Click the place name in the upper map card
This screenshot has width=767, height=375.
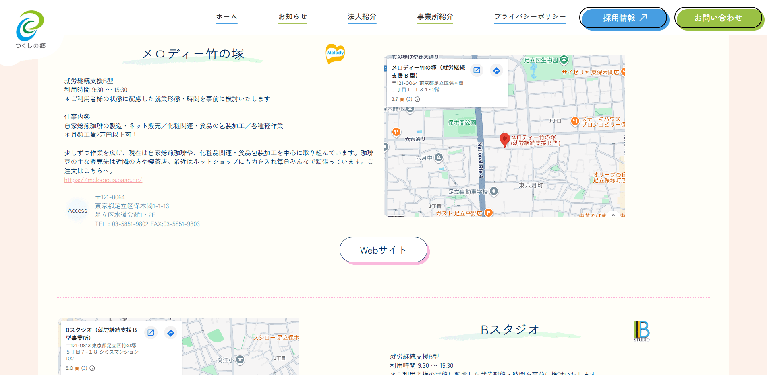click(x=429, y=71)
